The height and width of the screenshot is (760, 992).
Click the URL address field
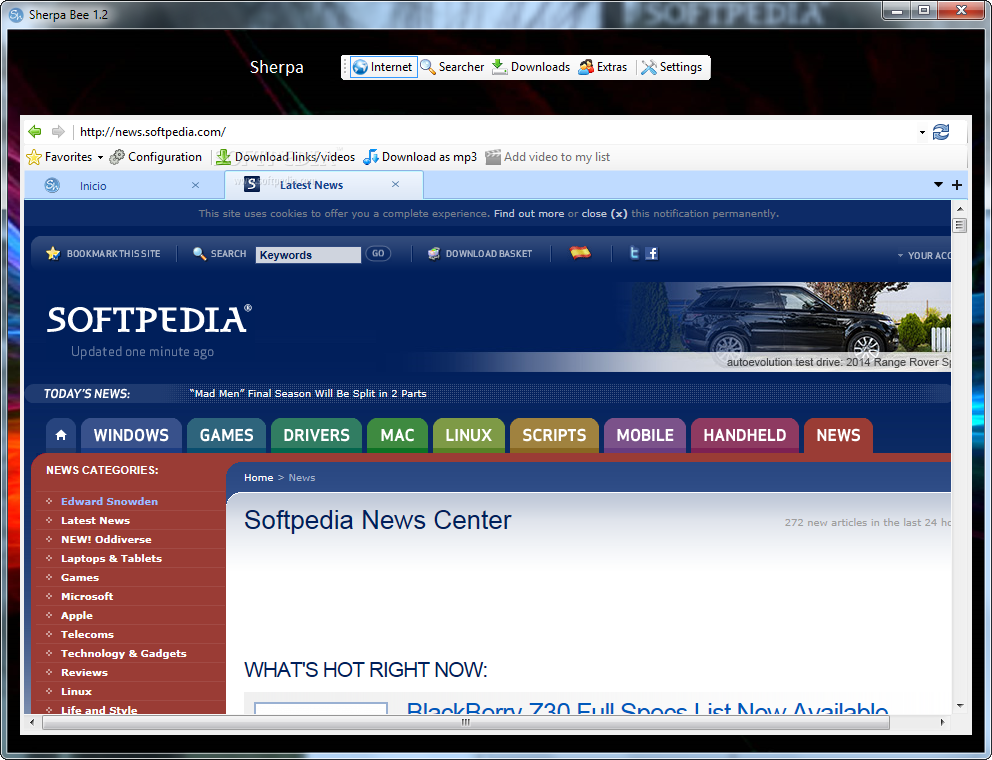[x=497, y=132]
